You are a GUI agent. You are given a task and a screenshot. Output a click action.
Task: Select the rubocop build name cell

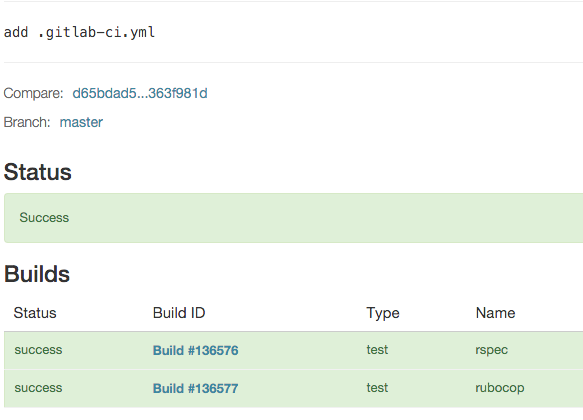(x=500, y=388)
